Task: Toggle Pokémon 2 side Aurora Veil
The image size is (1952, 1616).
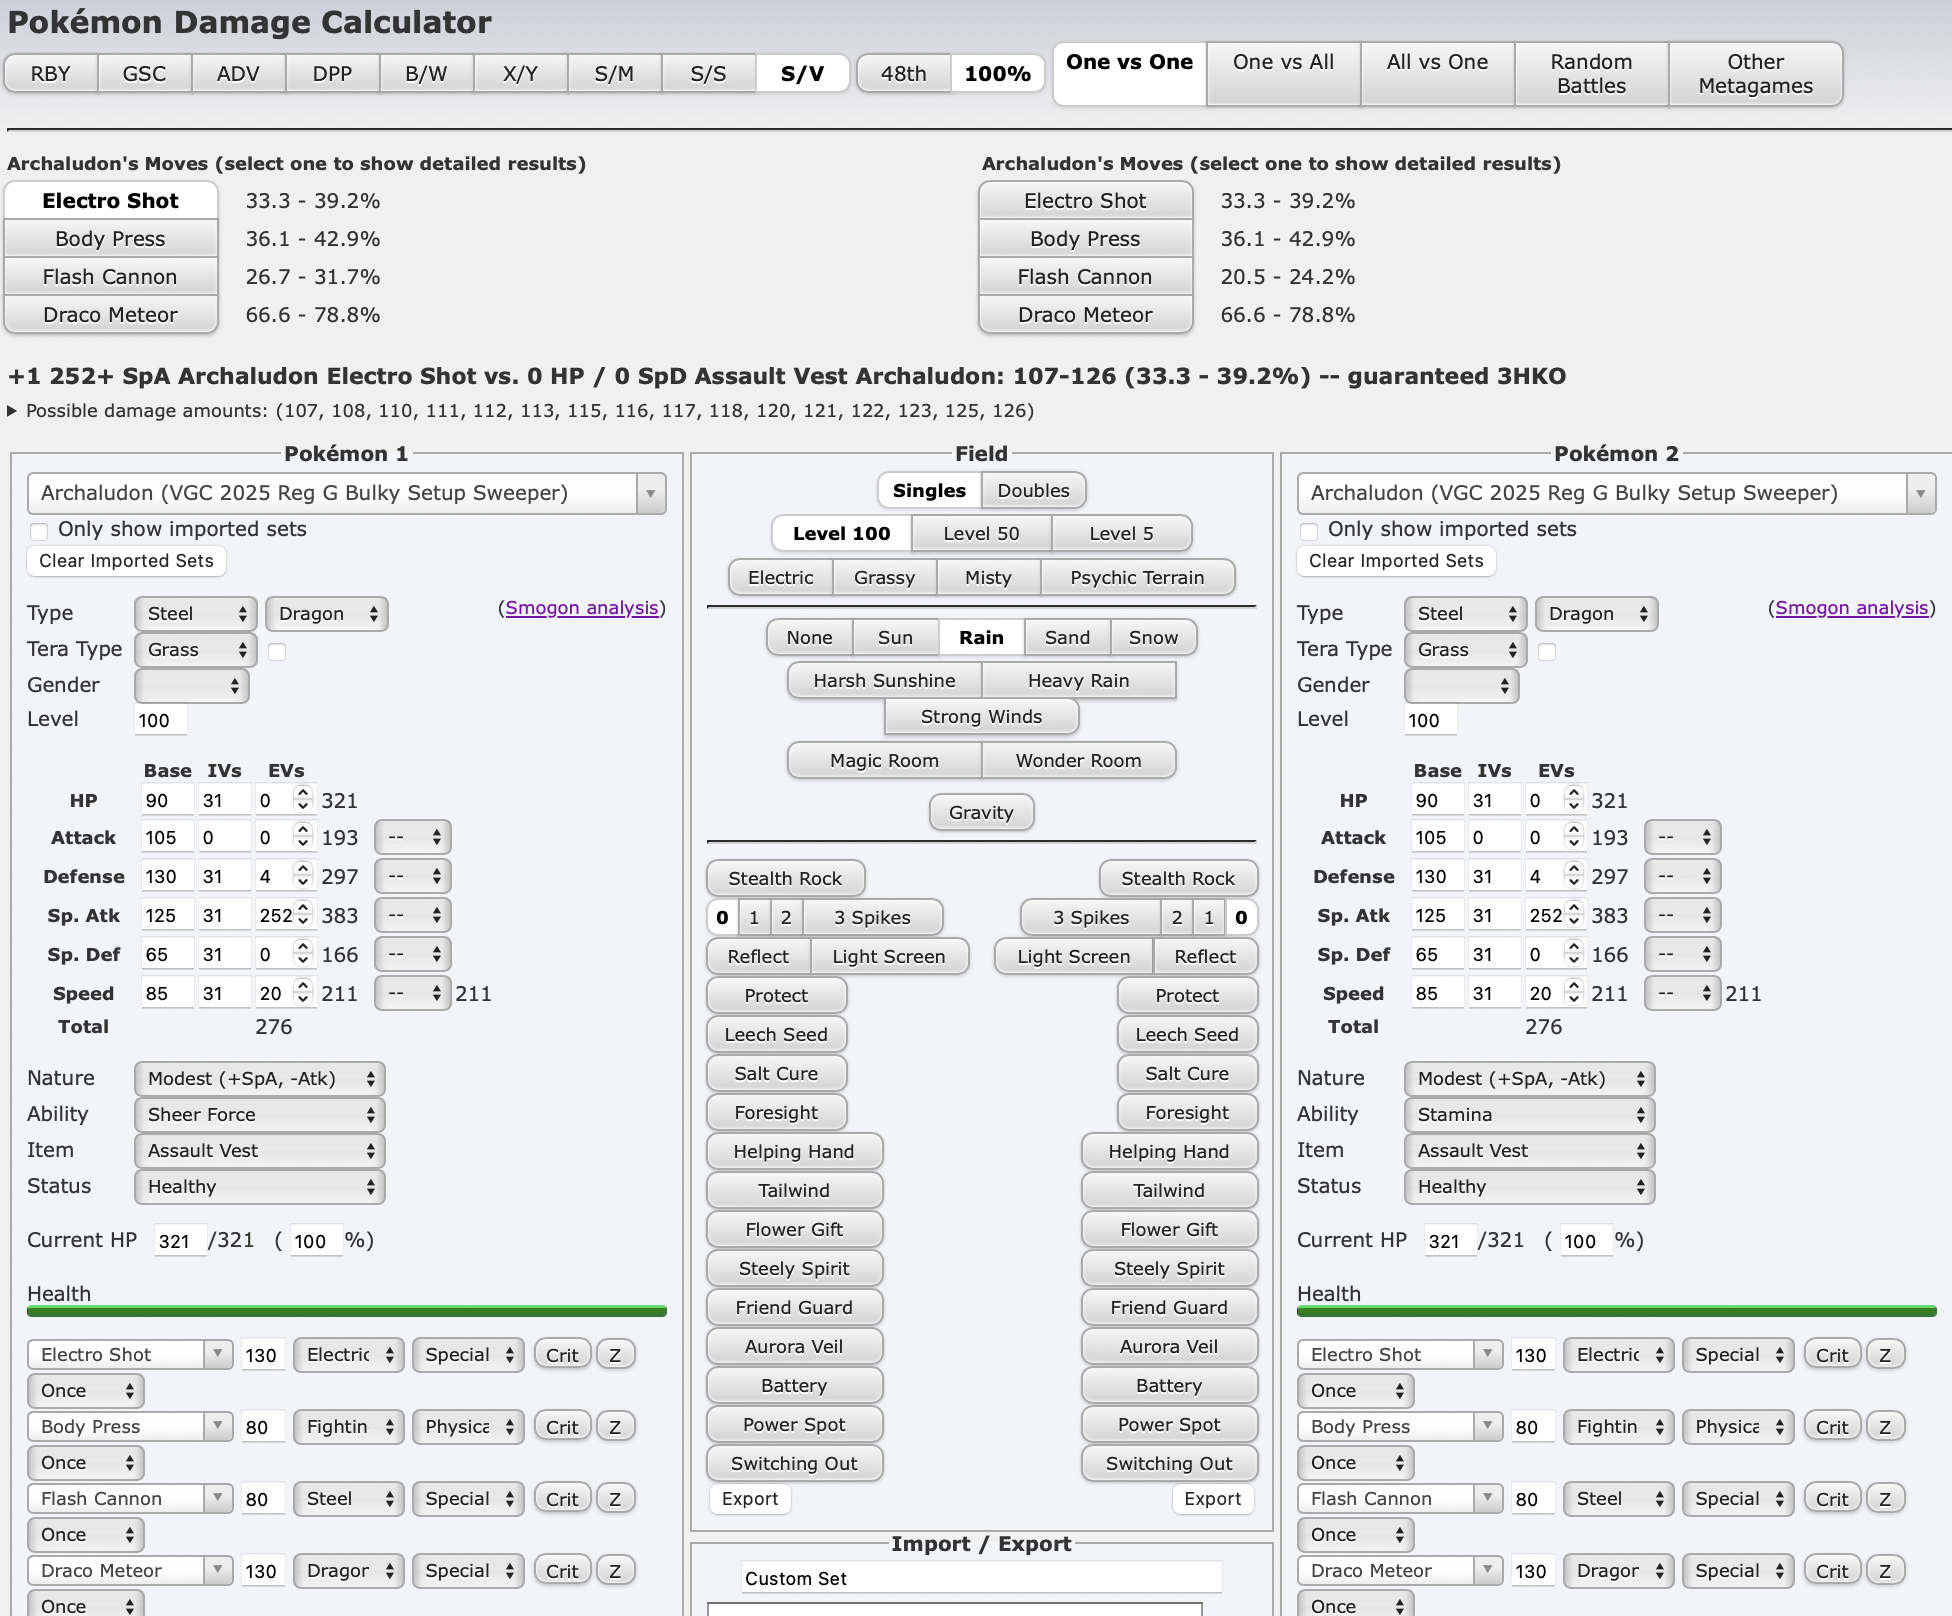Action: [x=1168, y=1347]
